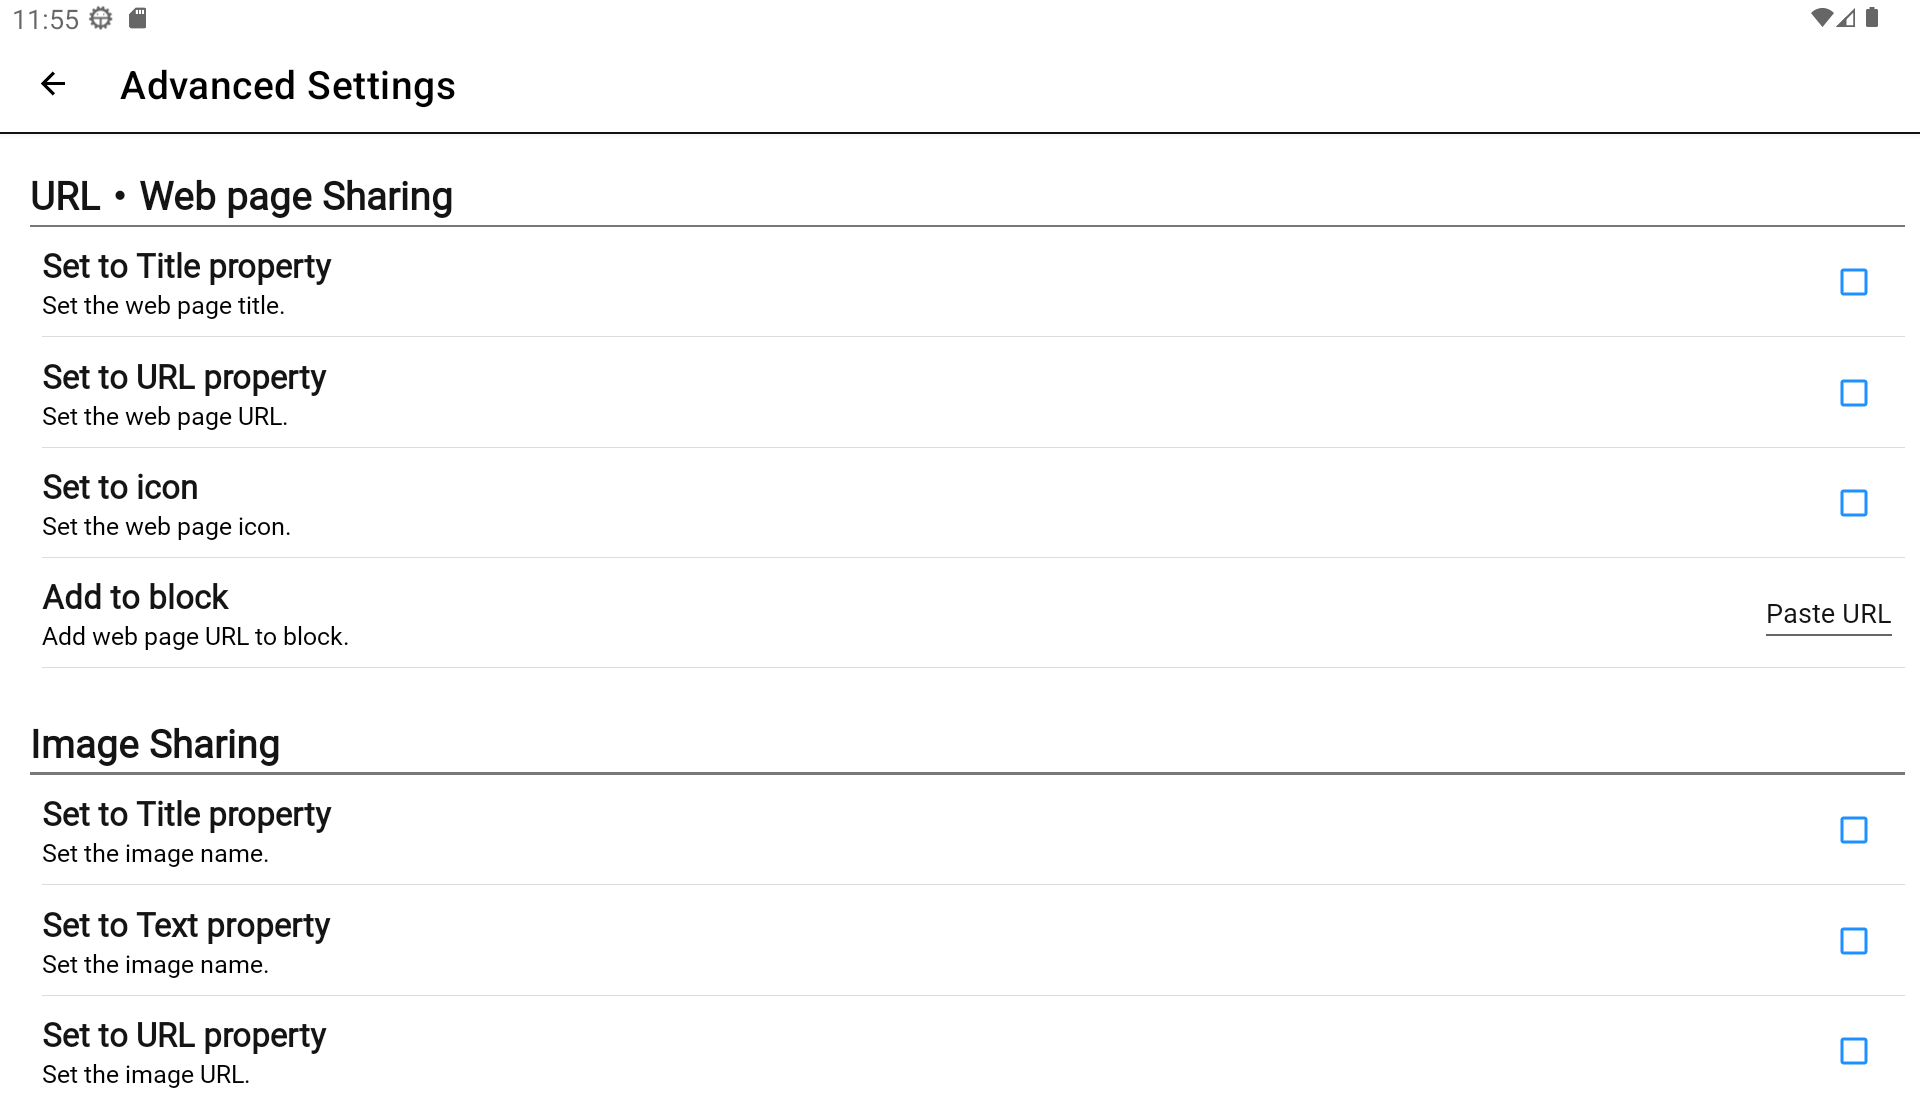Tap the Advanced Settings title
This screenshot has width=1920, height=1105.
pos(288,86)
